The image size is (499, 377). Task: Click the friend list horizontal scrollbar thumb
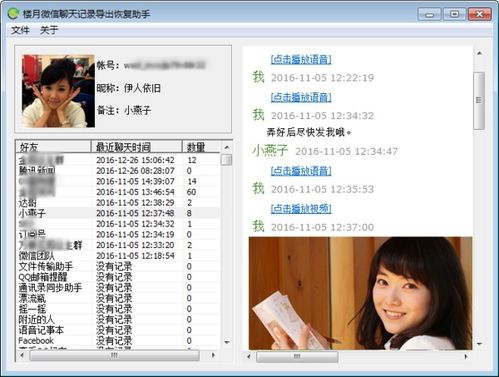[114, 355]
